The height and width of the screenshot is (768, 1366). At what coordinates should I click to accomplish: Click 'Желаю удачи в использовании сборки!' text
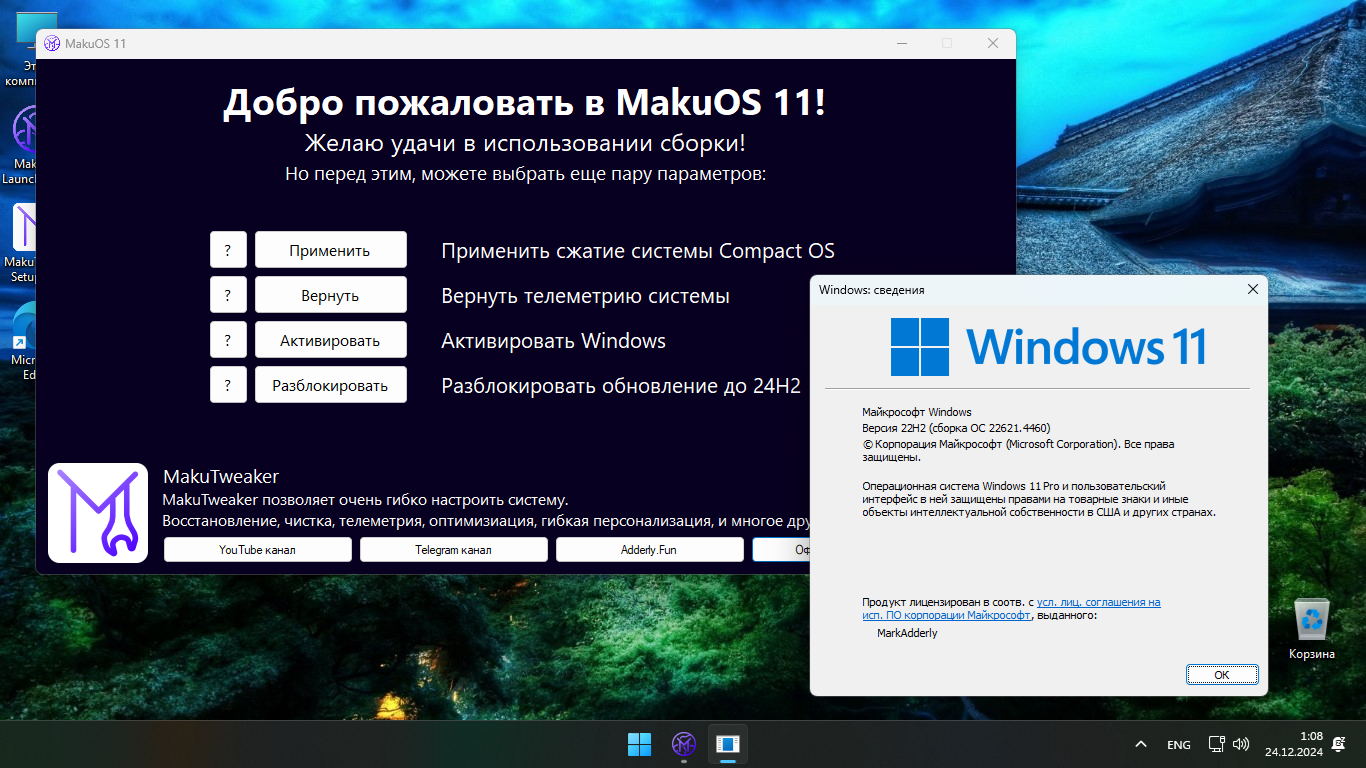[525, 143]
